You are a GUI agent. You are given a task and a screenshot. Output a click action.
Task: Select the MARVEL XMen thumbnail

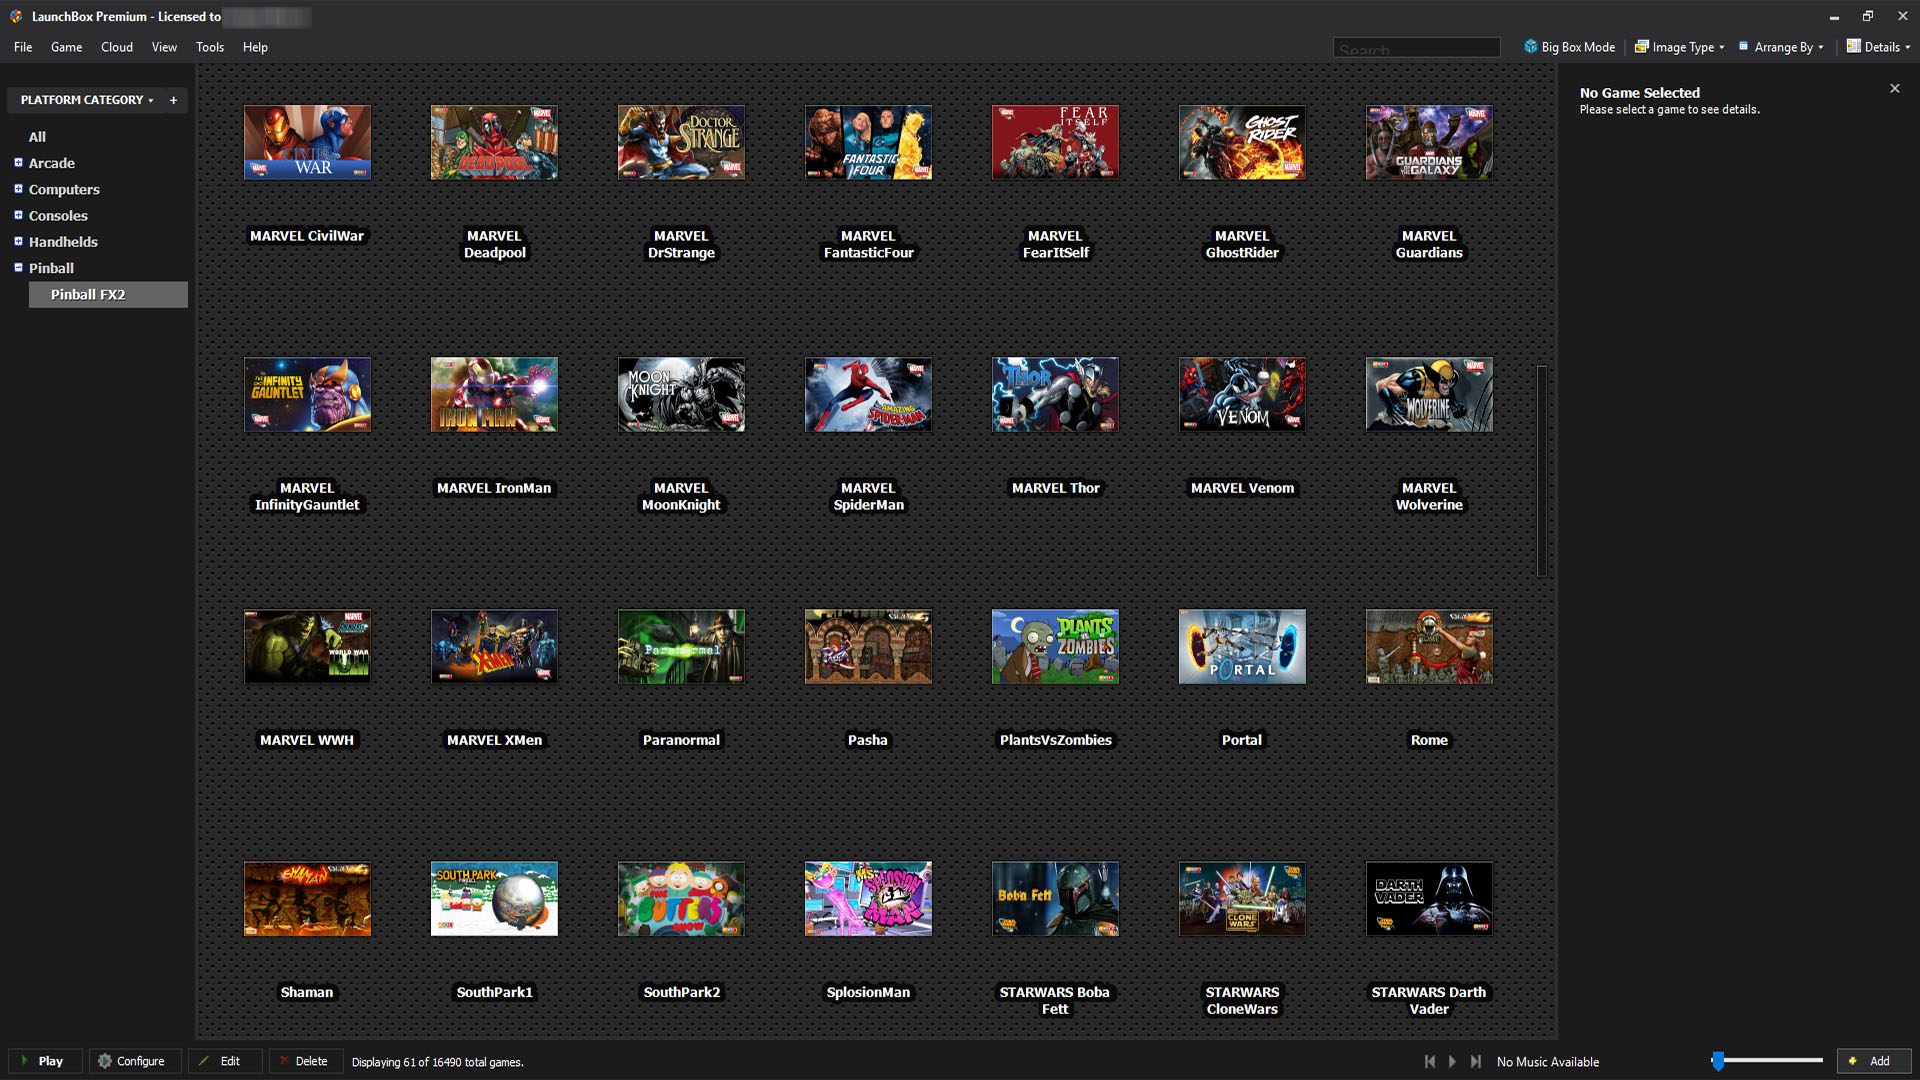pos(494,647)
